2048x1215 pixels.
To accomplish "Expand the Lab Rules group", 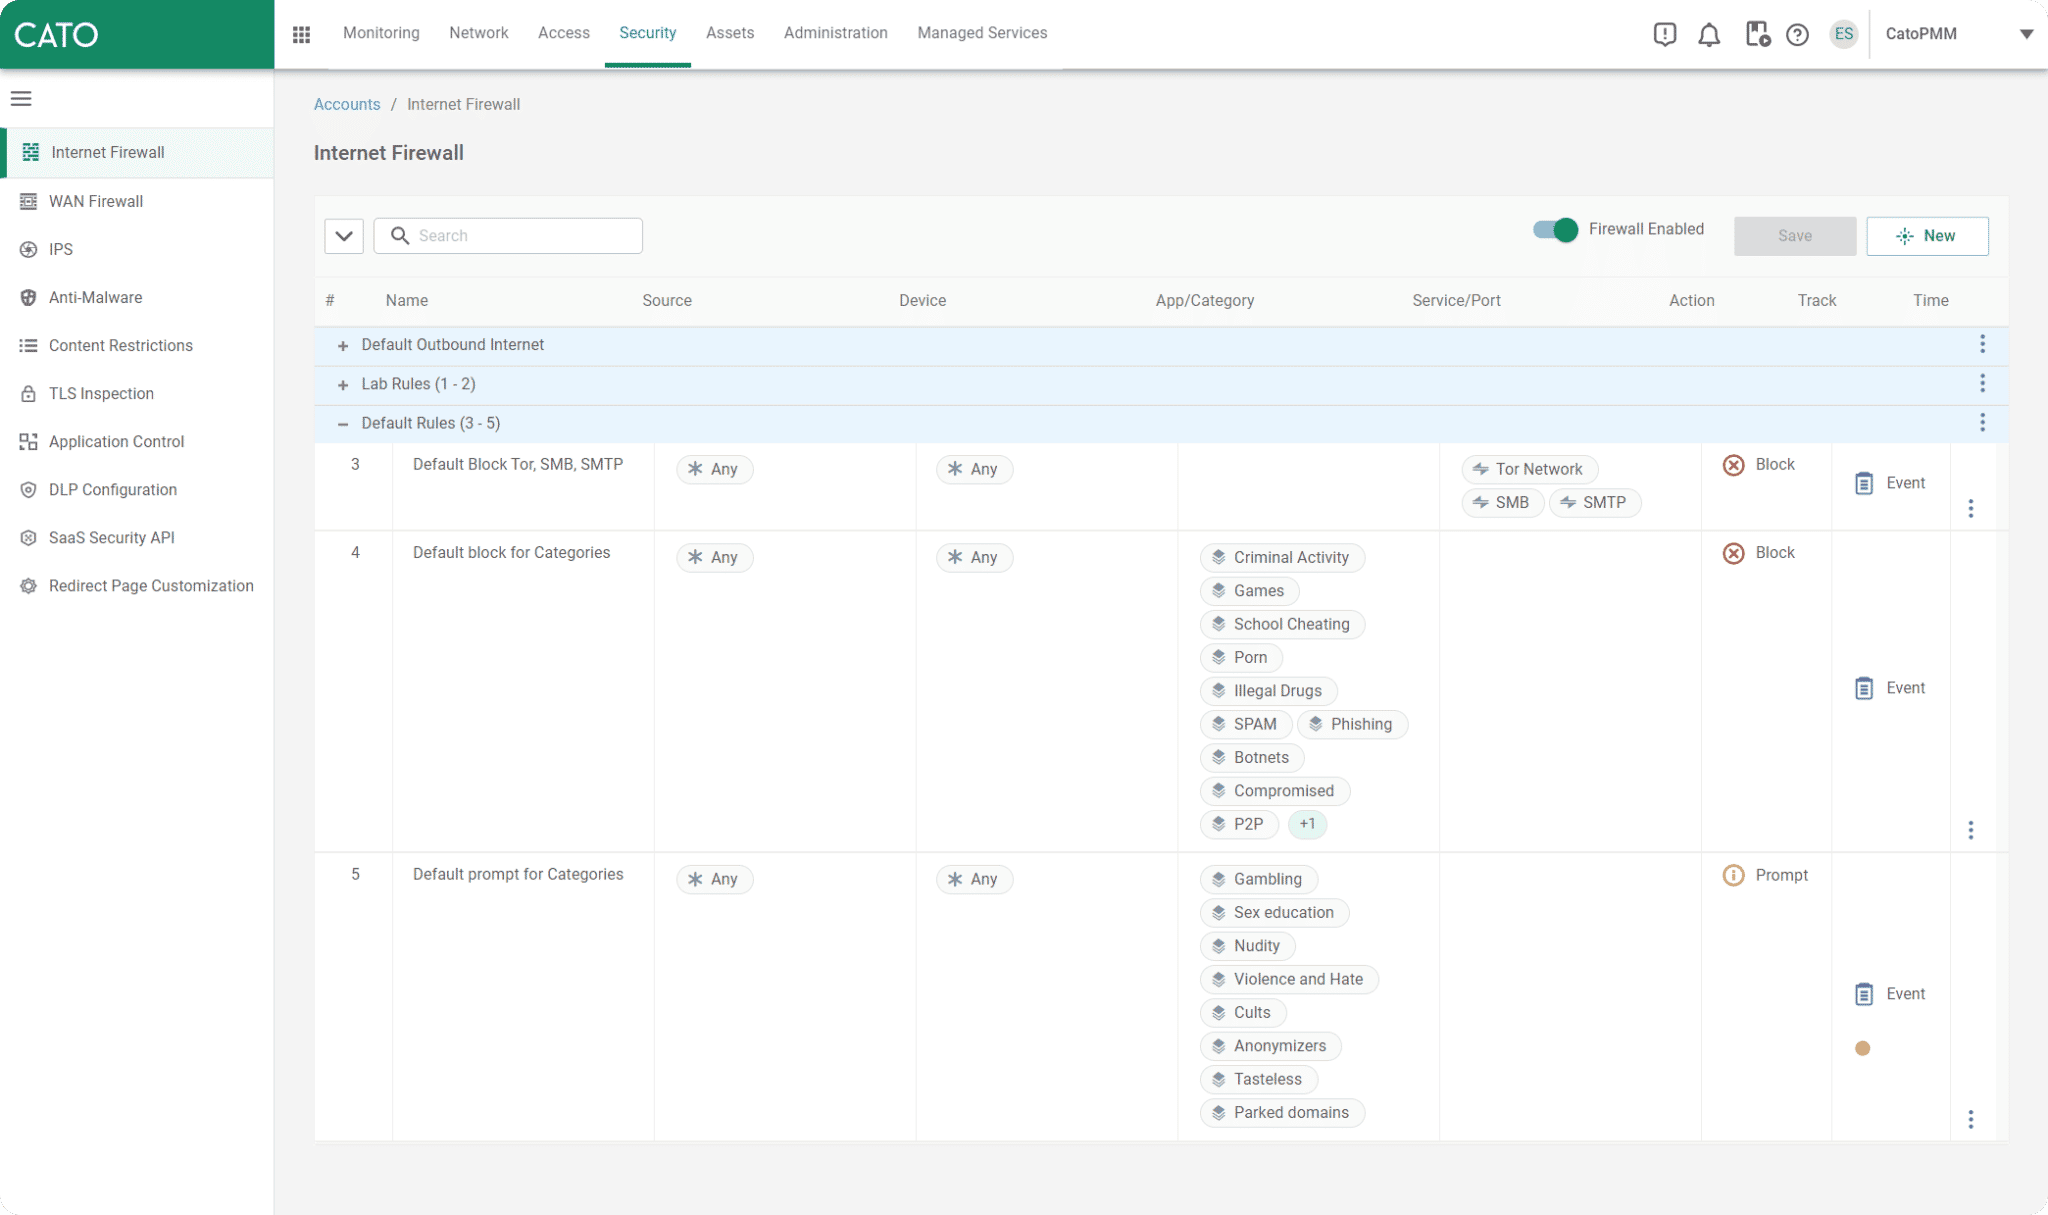I will pyautogui.click(x=343, y=383).
